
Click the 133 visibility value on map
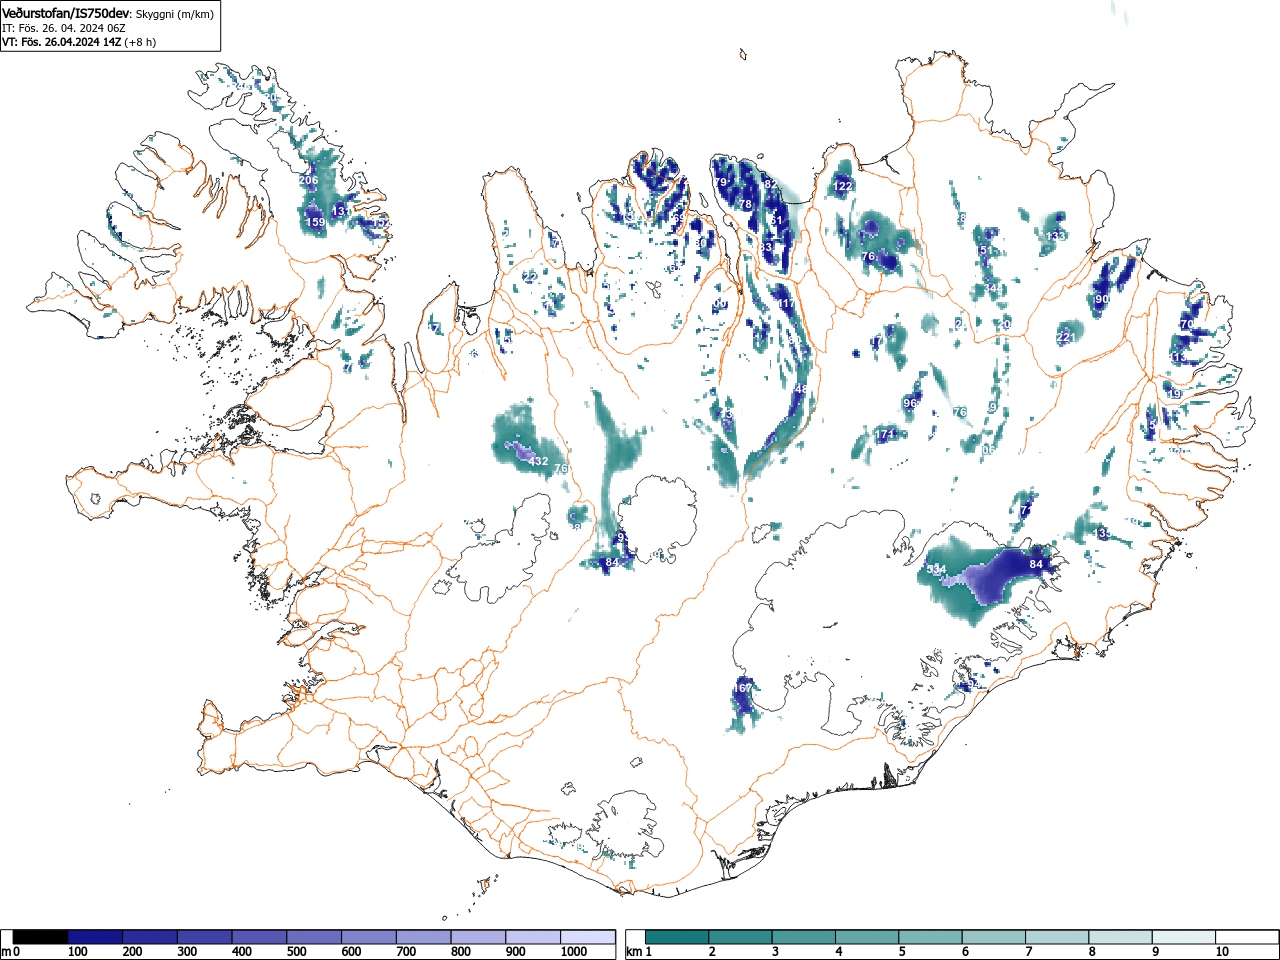[x=1055, y=236]
